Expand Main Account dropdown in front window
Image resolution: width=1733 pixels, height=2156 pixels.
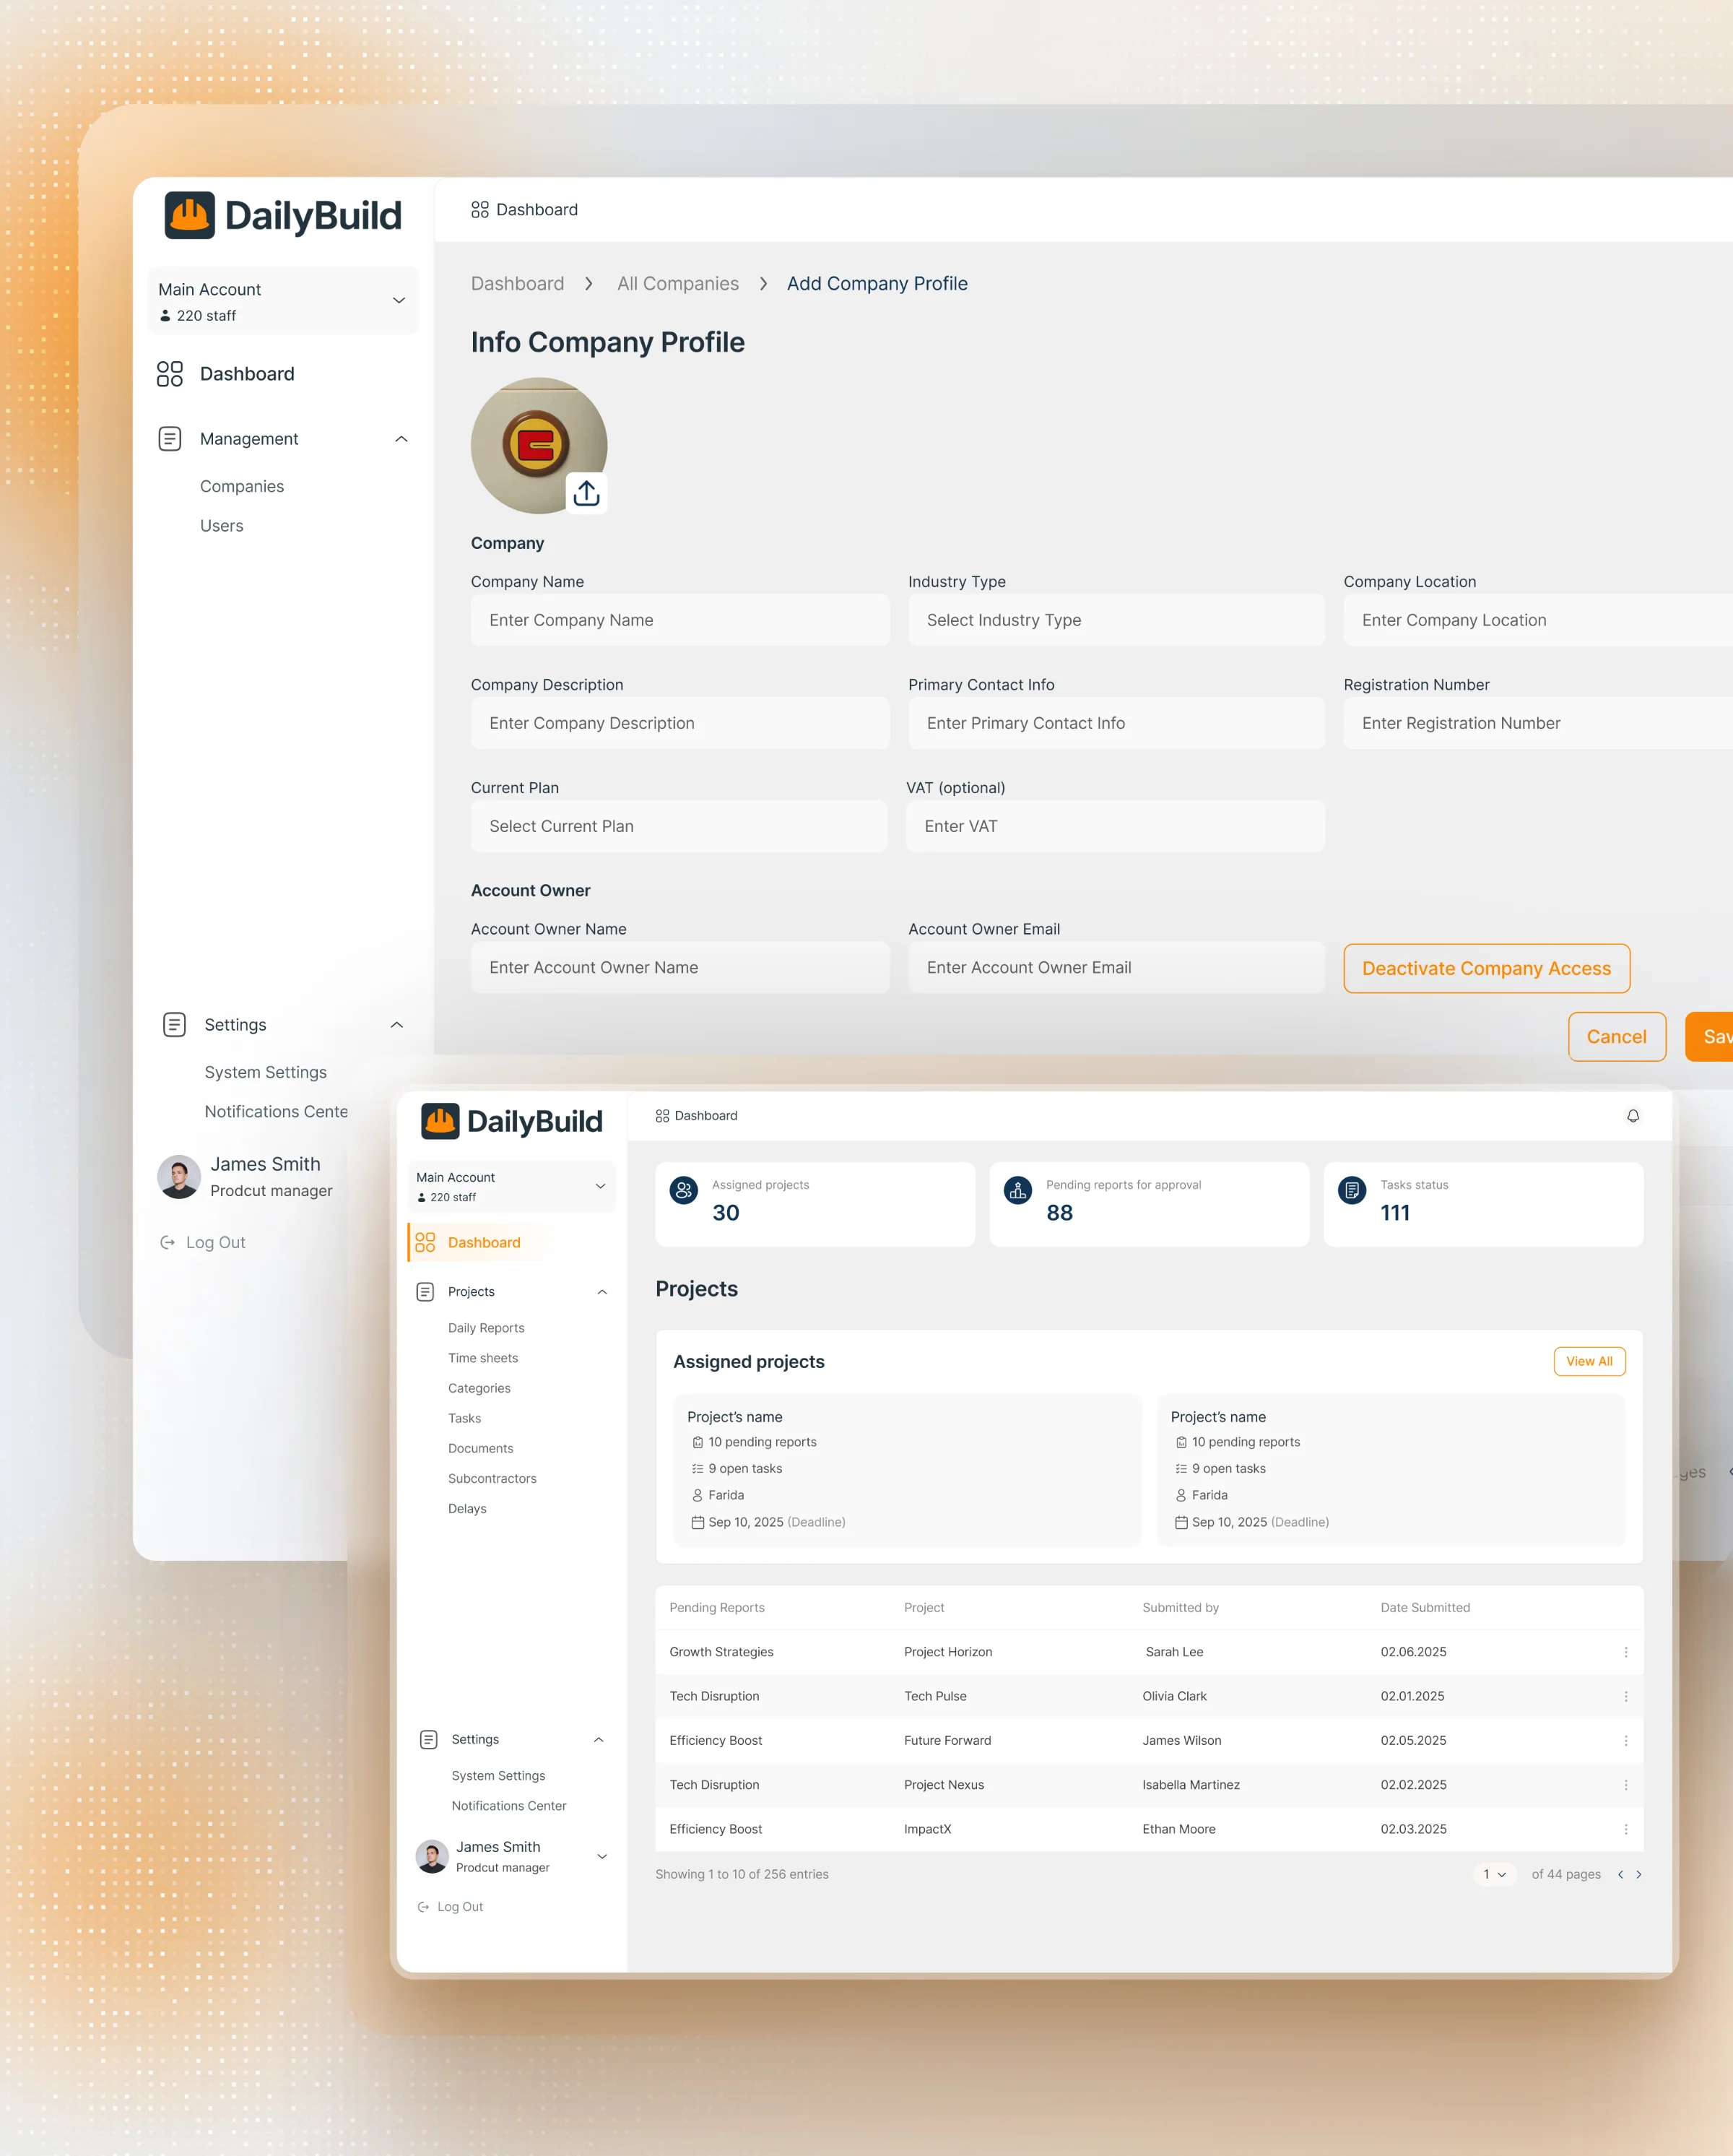600,1186
